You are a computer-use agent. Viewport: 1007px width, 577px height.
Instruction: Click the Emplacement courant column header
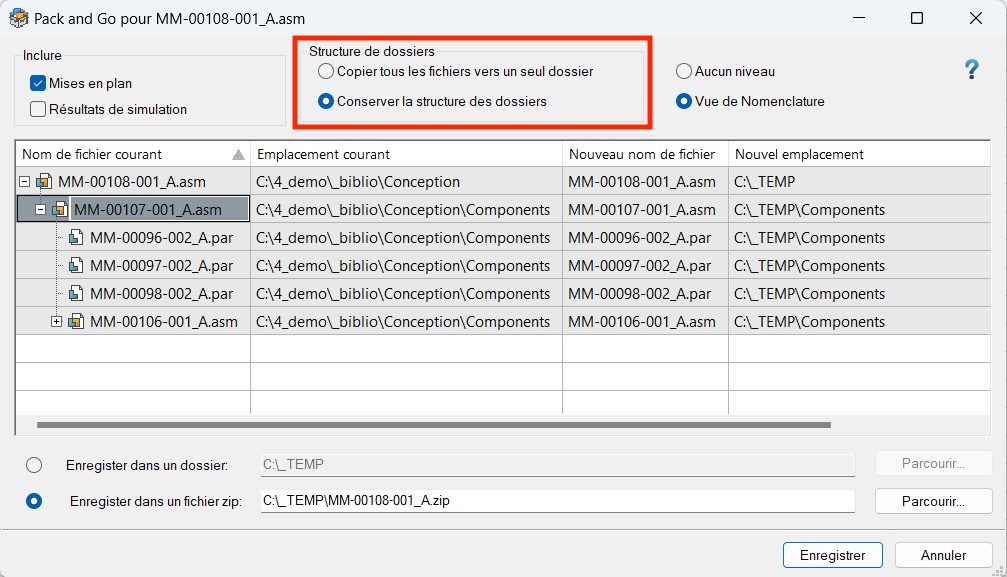407,154
